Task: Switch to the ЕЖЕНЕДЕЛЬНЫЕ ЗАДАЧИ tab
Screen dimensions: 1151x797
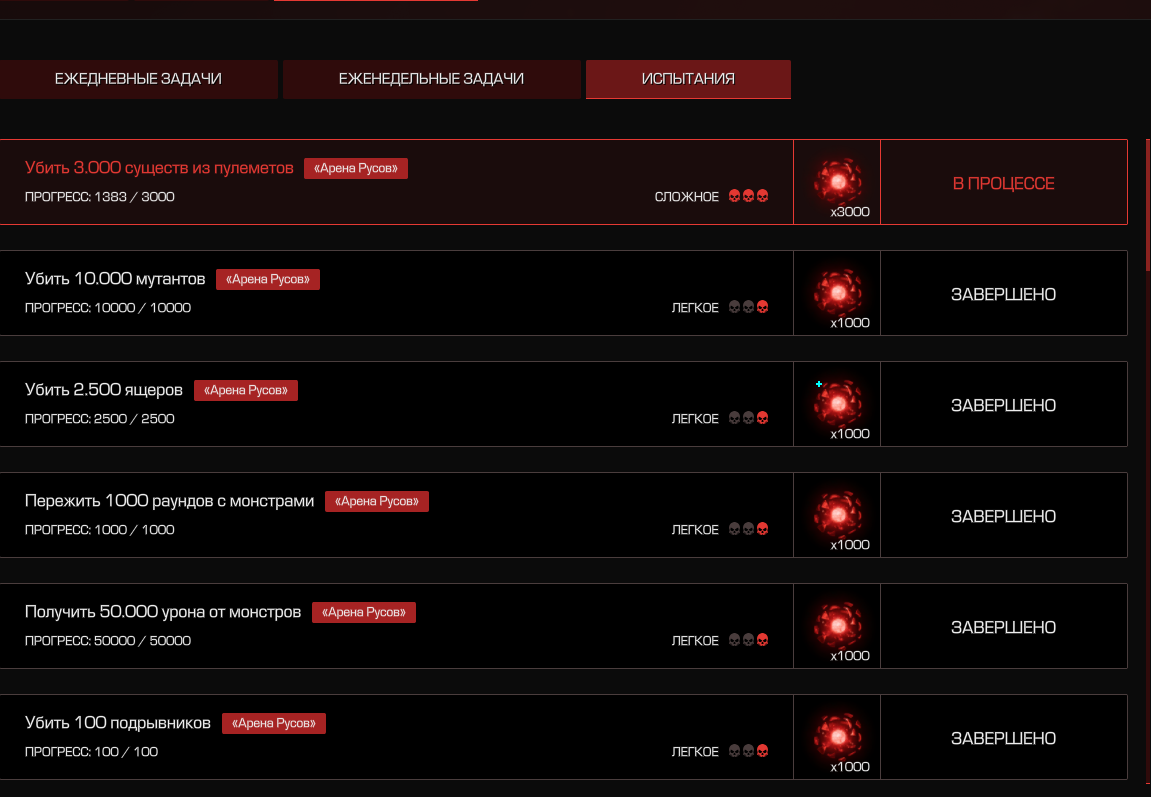Action: click(x=431, y=79)
